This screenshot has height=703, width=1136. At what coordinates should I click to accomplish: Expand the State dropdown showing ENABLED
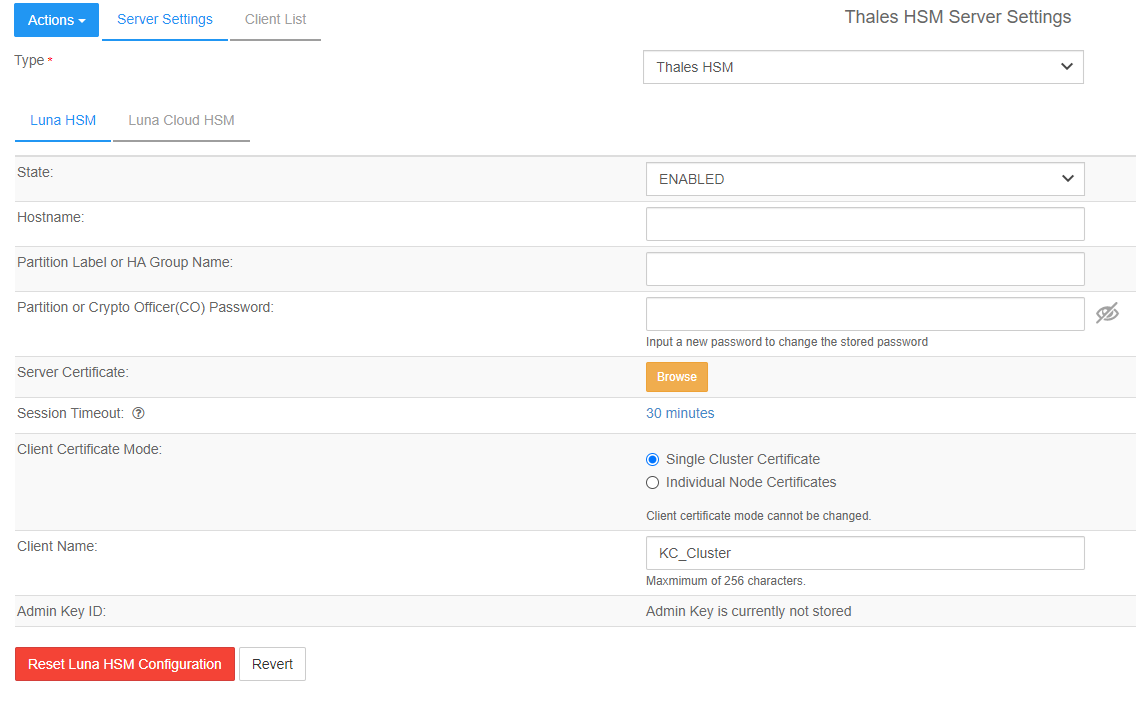865,179
